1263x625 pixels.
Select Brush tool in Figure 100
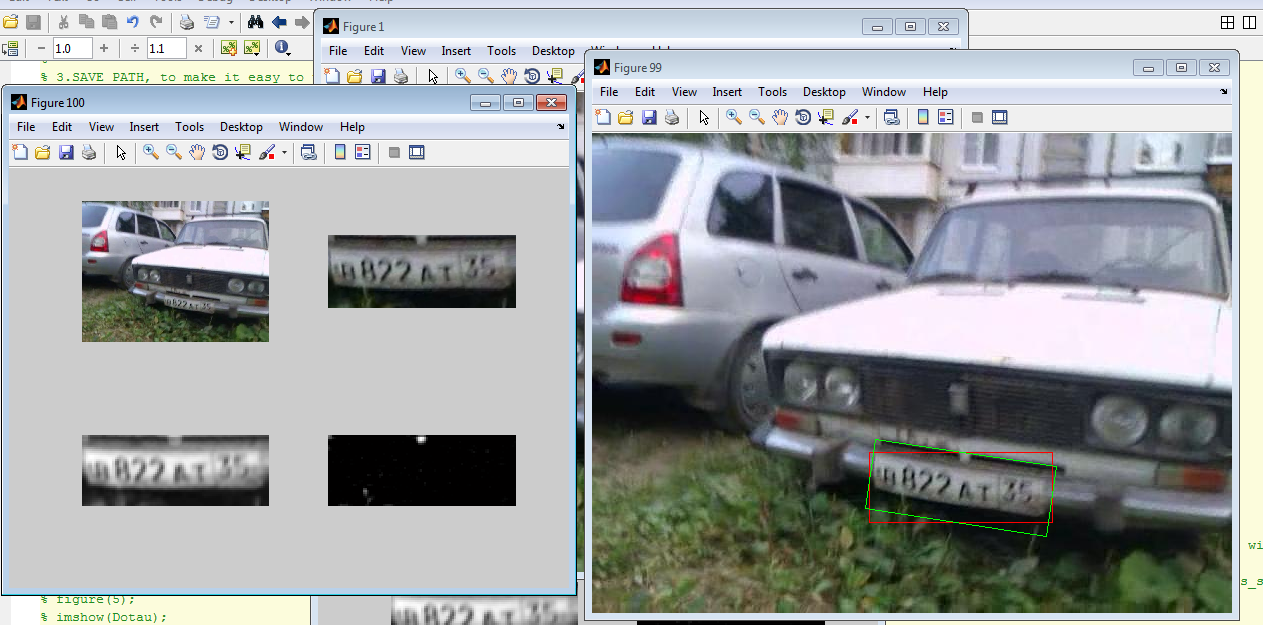point(267,153)
